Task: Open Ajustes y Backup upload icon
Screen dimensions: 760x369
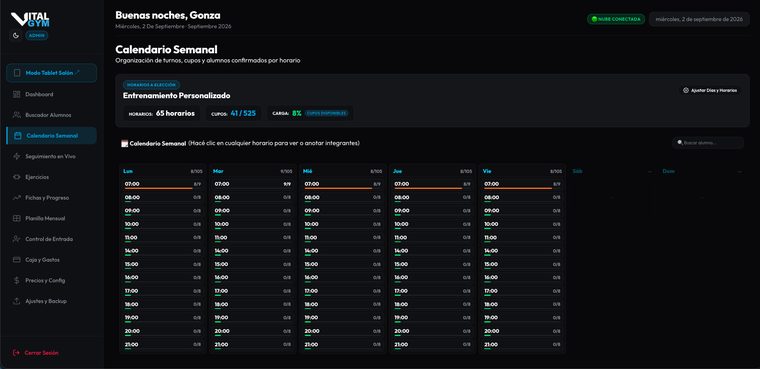Action: tap(16, 301)
